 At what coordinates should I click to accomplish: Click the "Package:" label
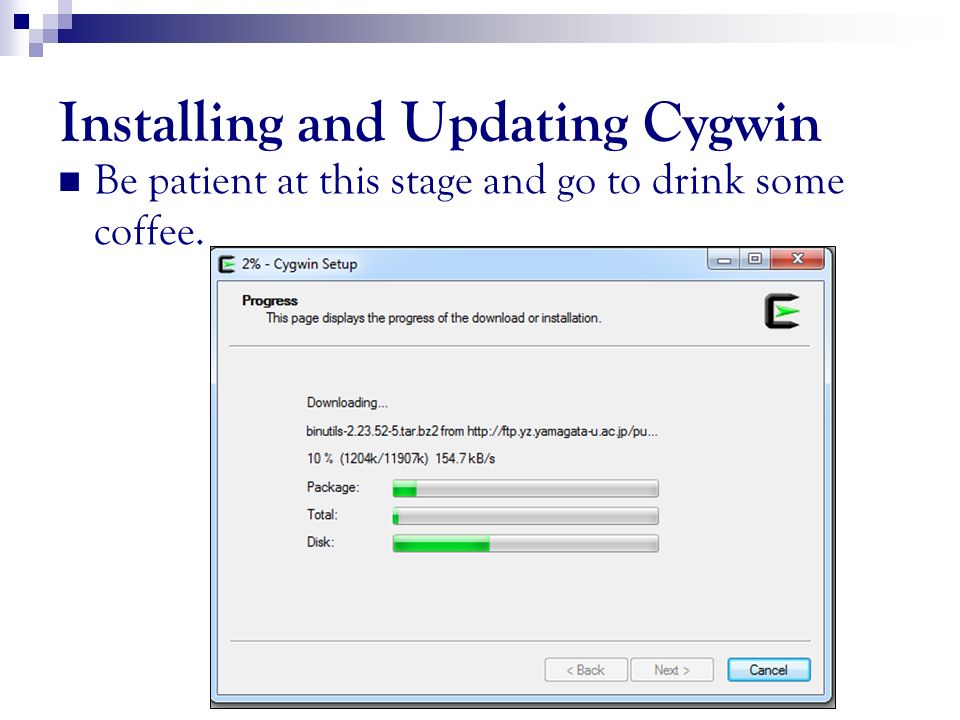coord(333,487)
